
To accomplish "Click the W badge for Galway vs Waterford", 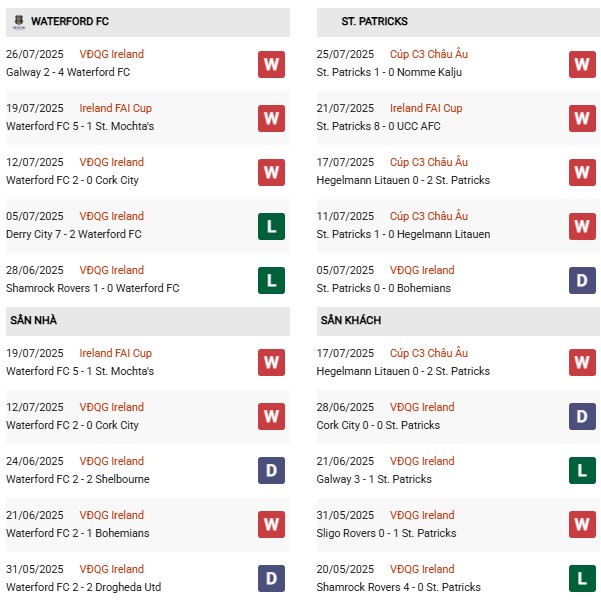I will [x=271, y=65].
